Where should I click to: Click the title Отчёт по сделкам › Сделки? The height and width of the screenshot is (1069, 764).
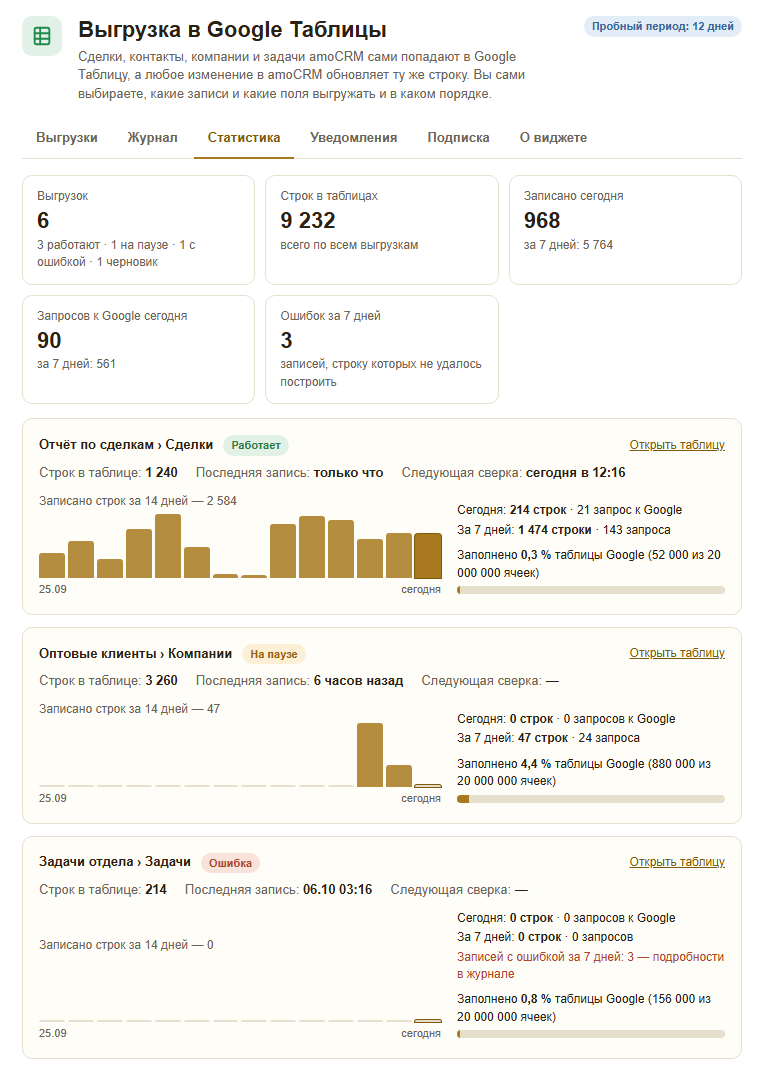(126, 445)
